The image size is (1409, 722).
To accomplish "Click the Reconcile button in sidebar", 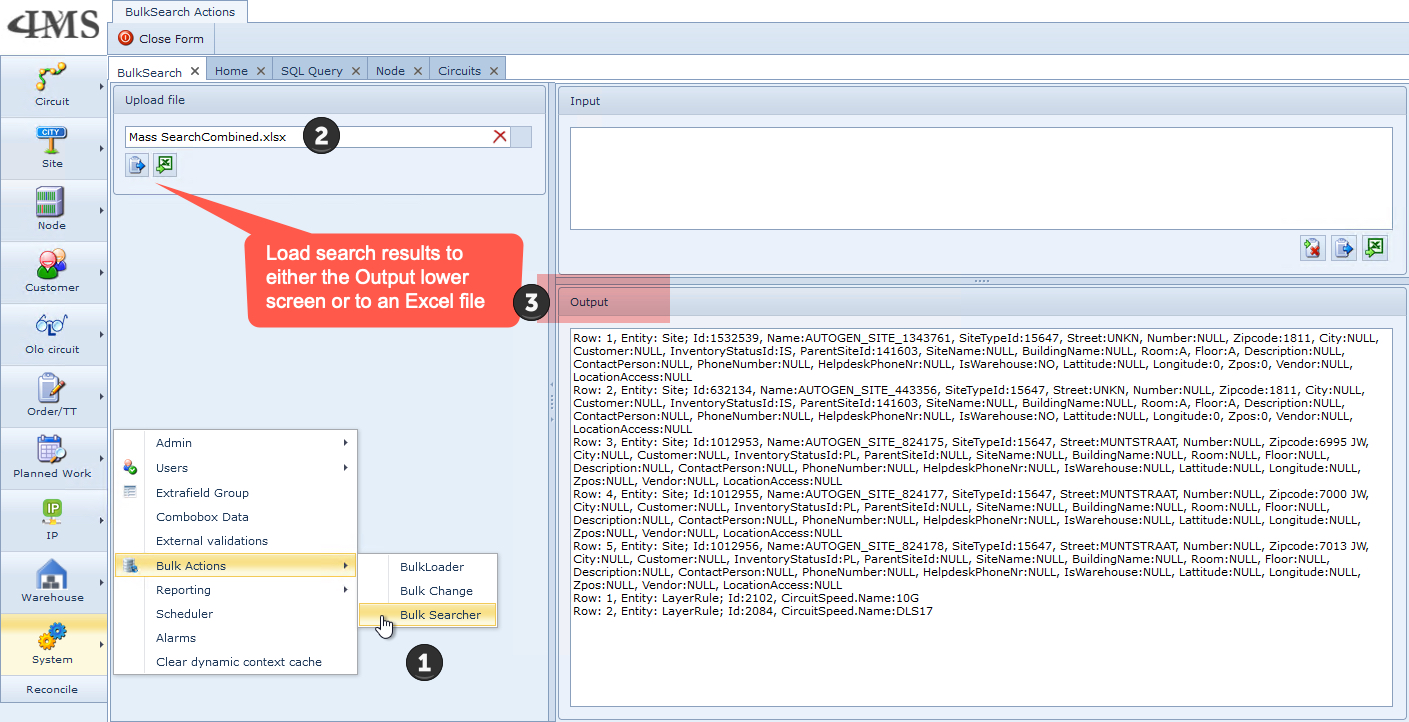I will [52, 689].
